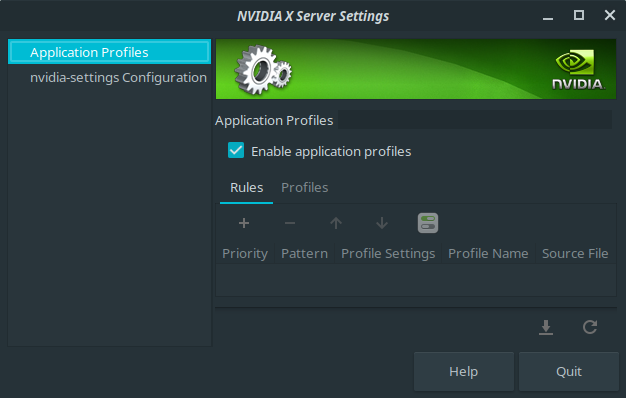Lower rule priority with the down arrow
The image size is (626, 398).
point(382,223)
